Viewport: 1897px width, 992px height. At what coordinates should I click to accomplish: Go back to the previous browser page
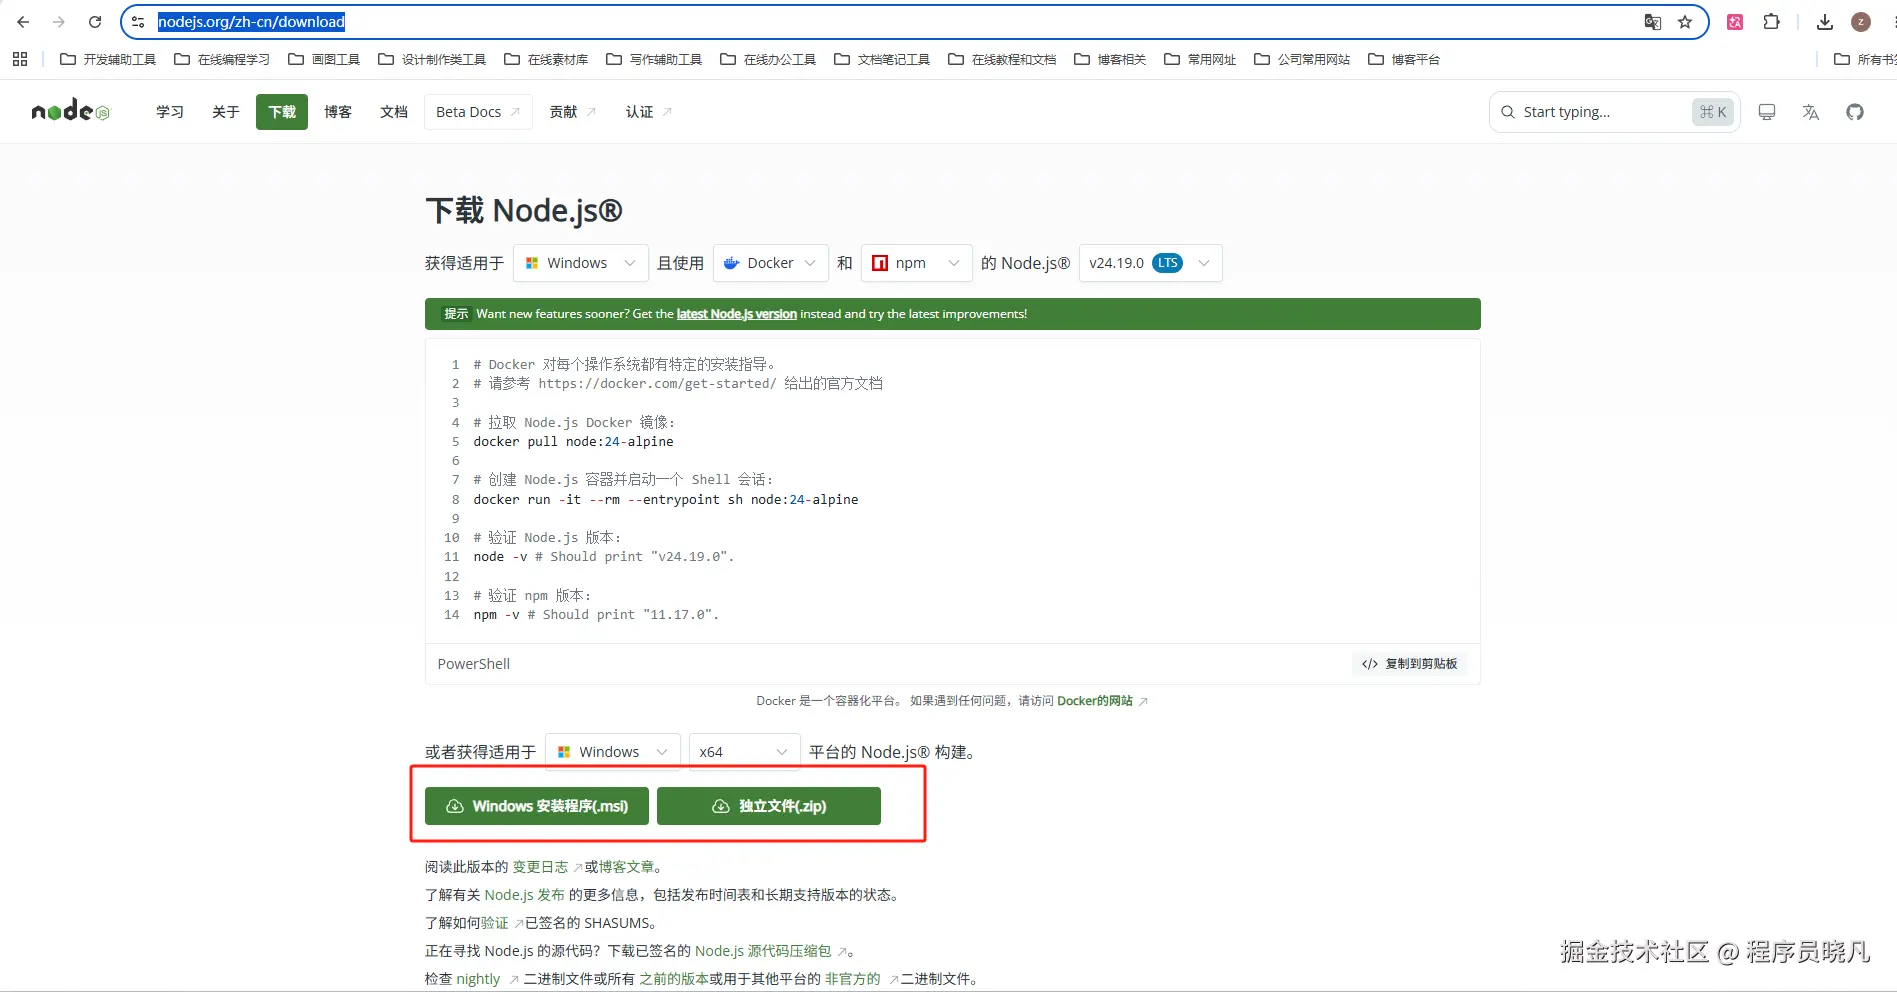23,22
